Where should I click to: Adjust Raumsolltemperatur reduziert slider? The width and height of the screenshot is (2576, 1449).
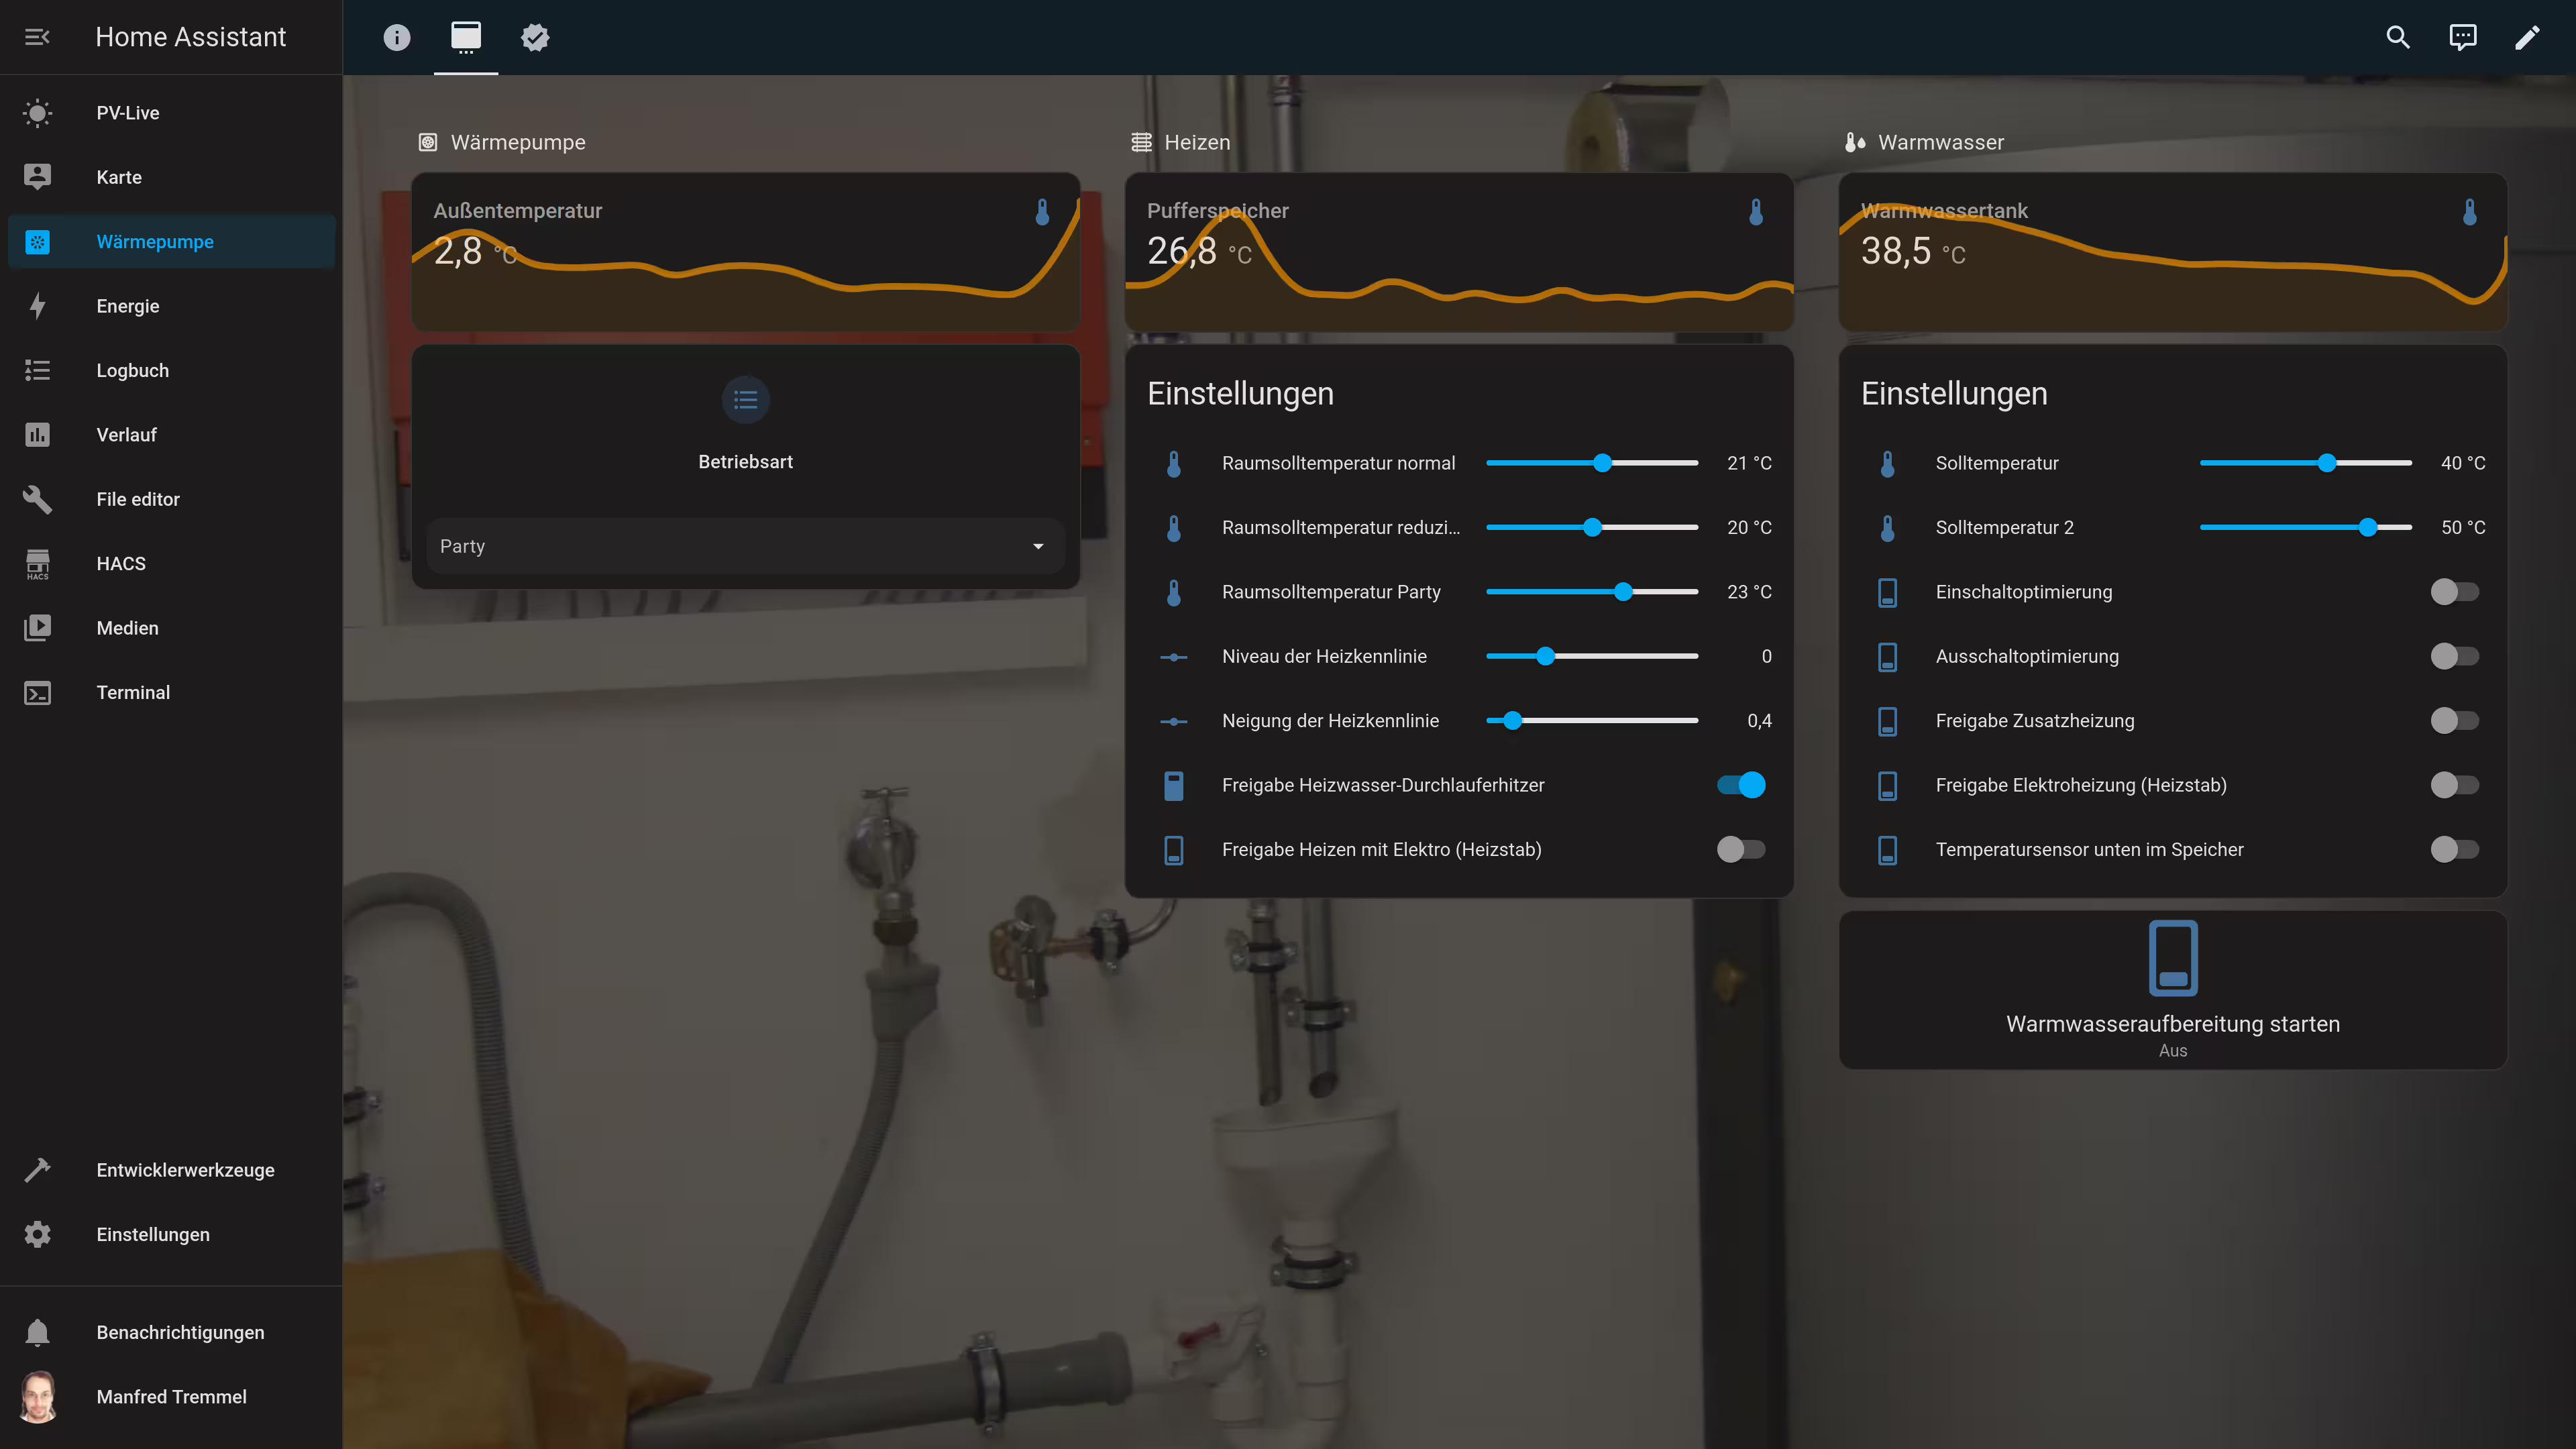1592,528
